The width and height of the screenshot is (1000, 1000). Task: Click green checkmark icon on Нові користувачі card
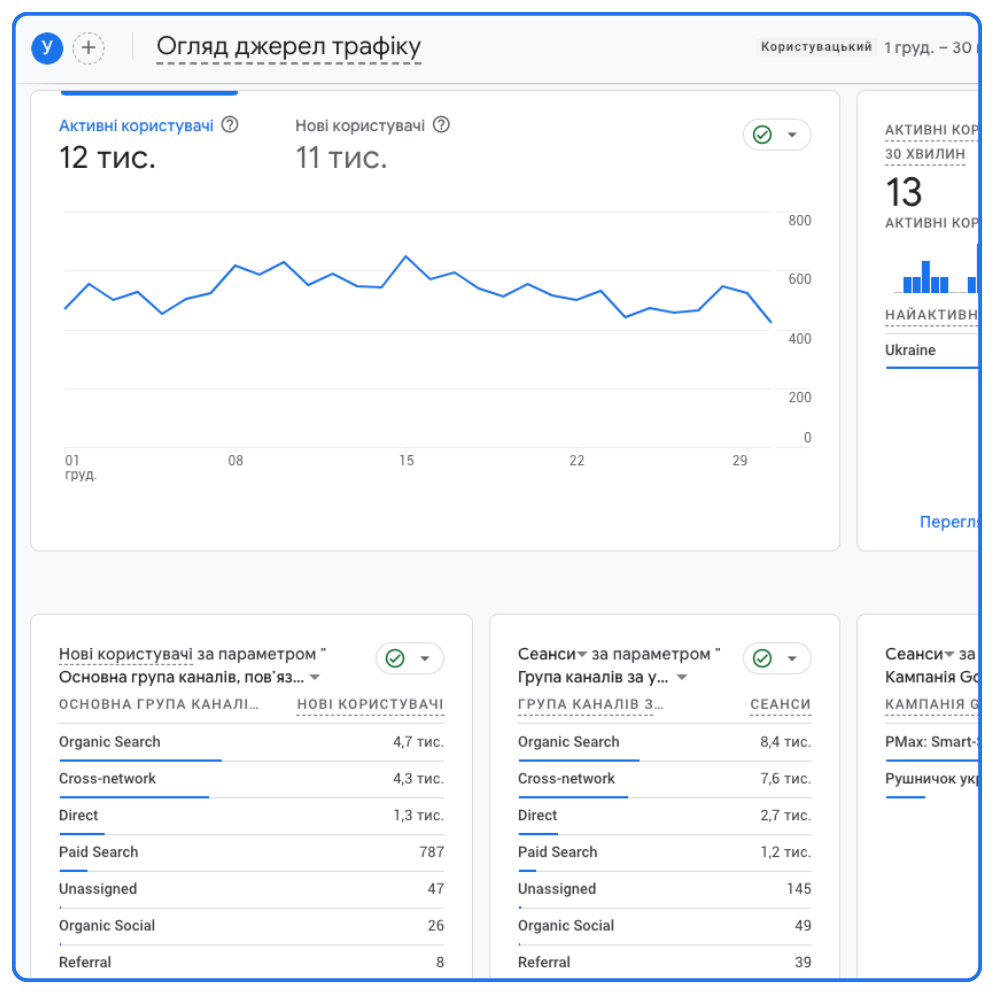click(395, 658)
